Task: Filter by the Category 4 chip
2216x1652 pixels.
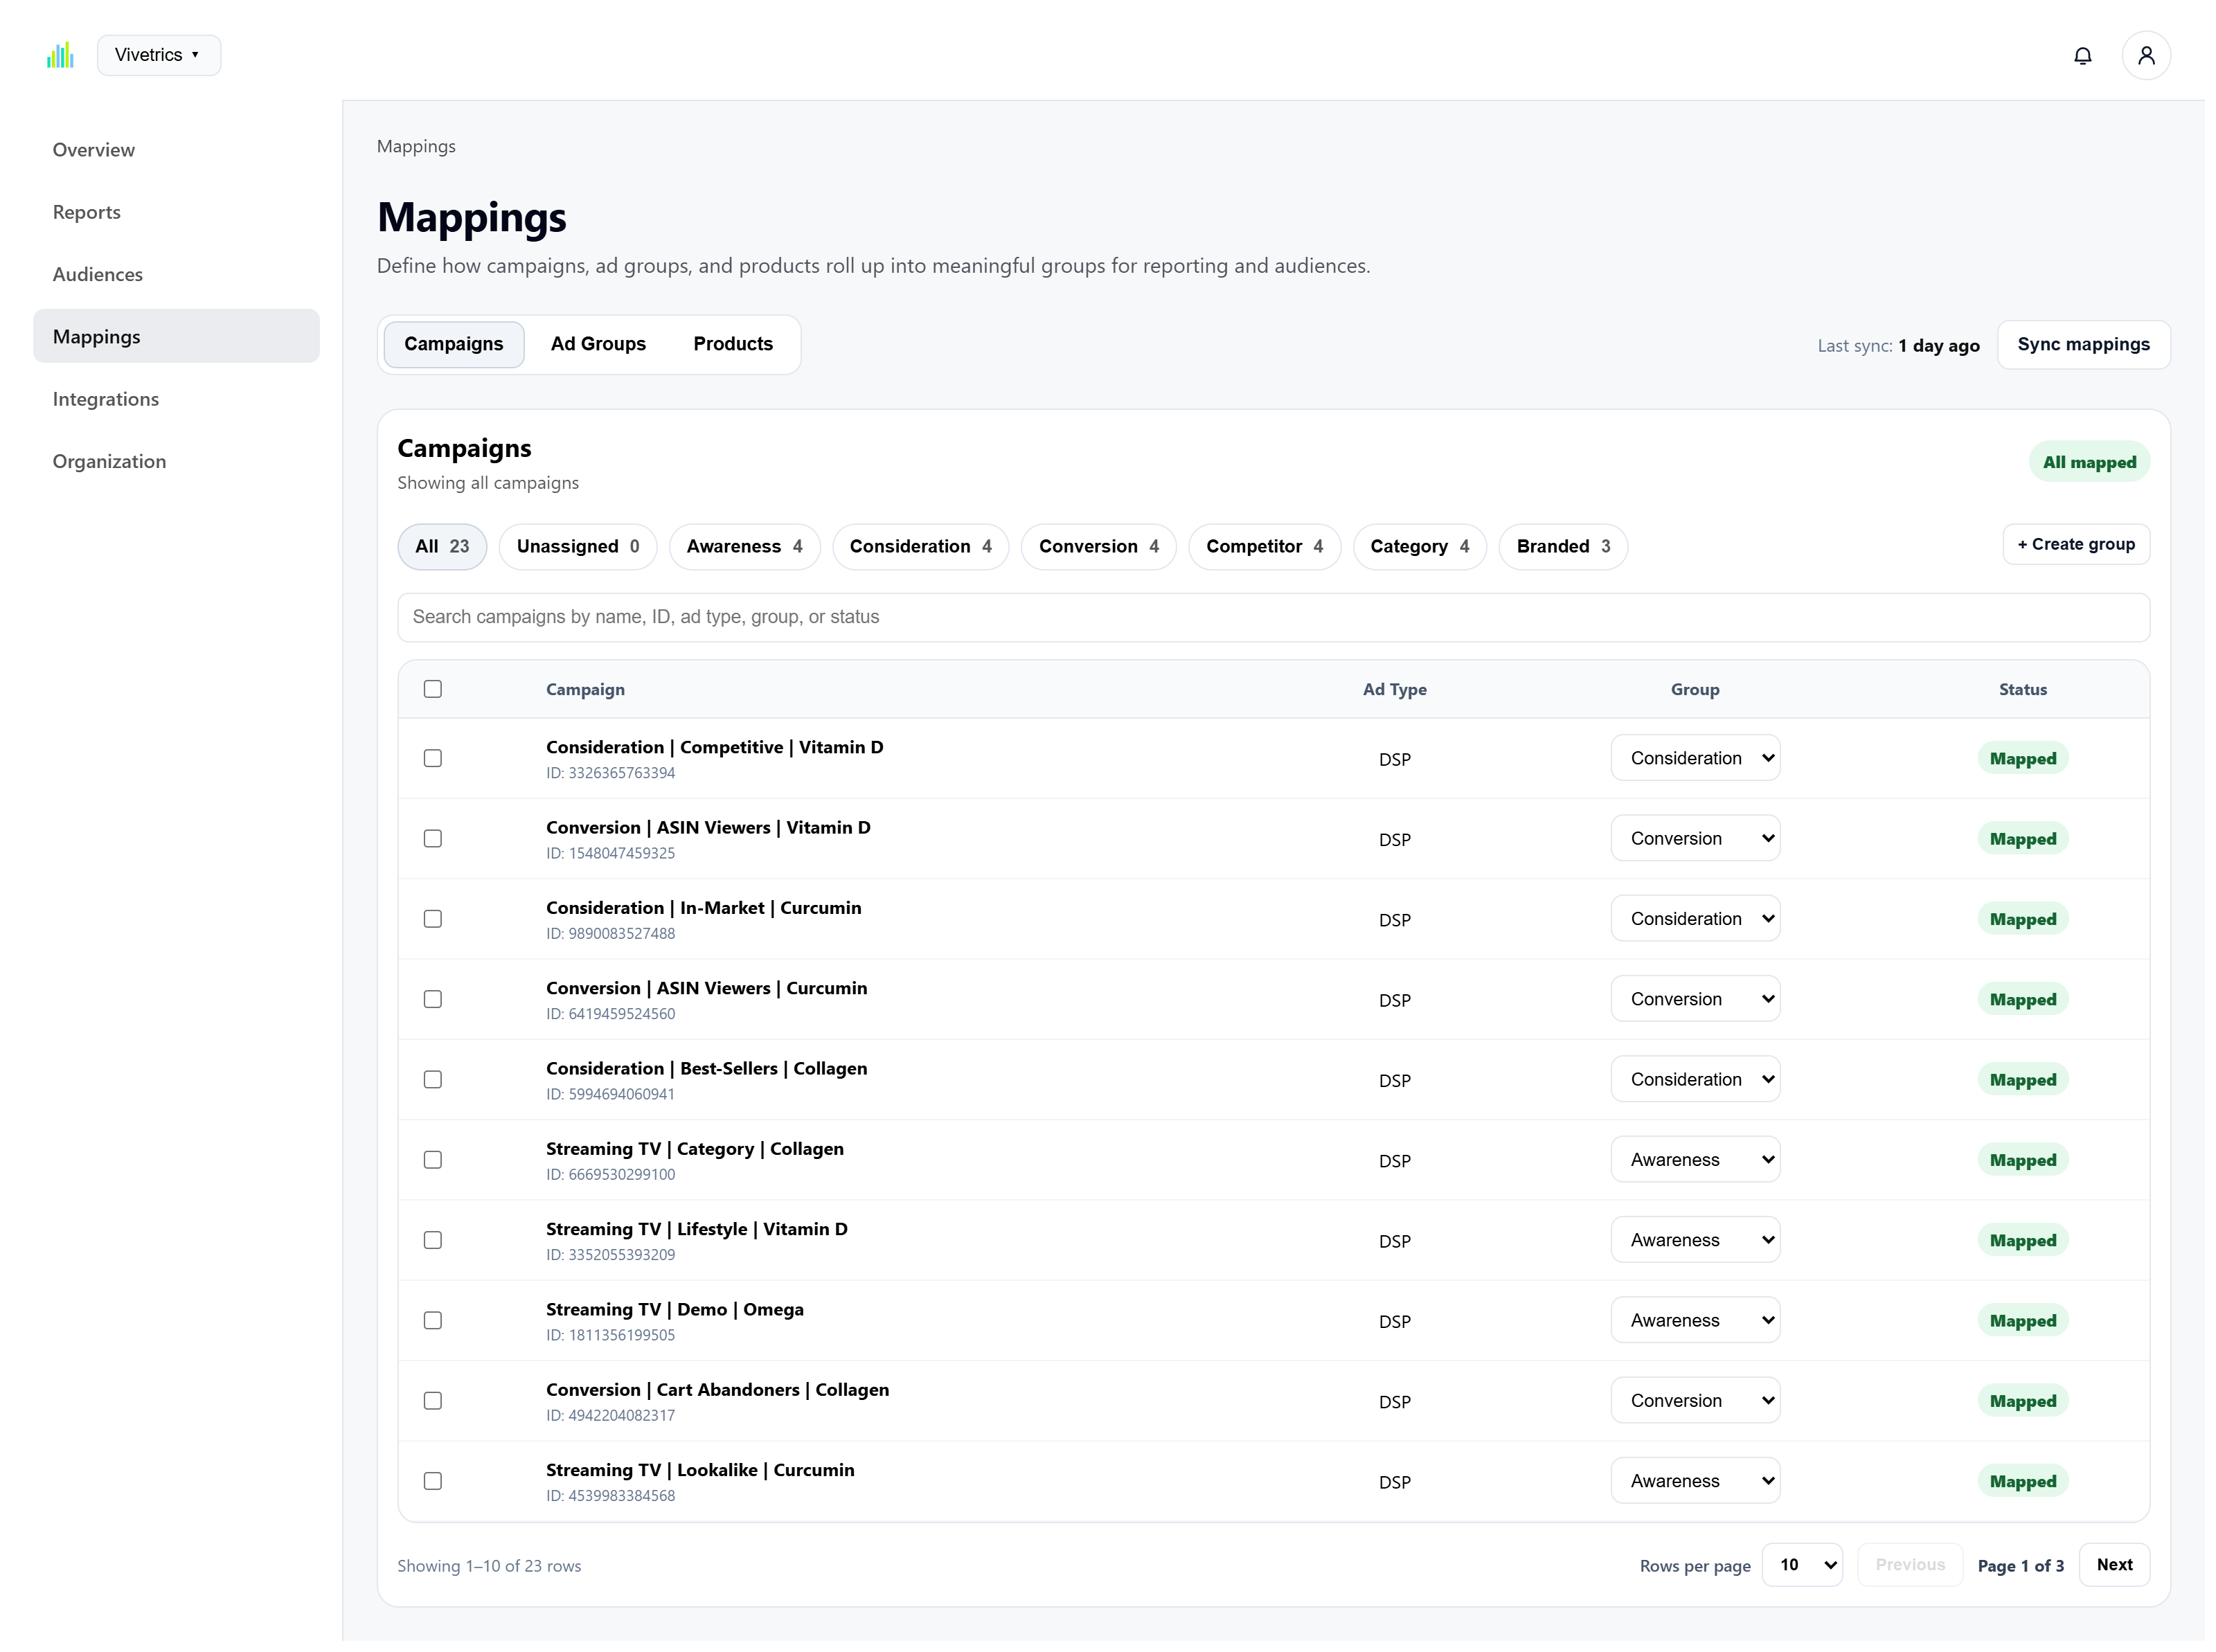Action: pos(1419,546)
